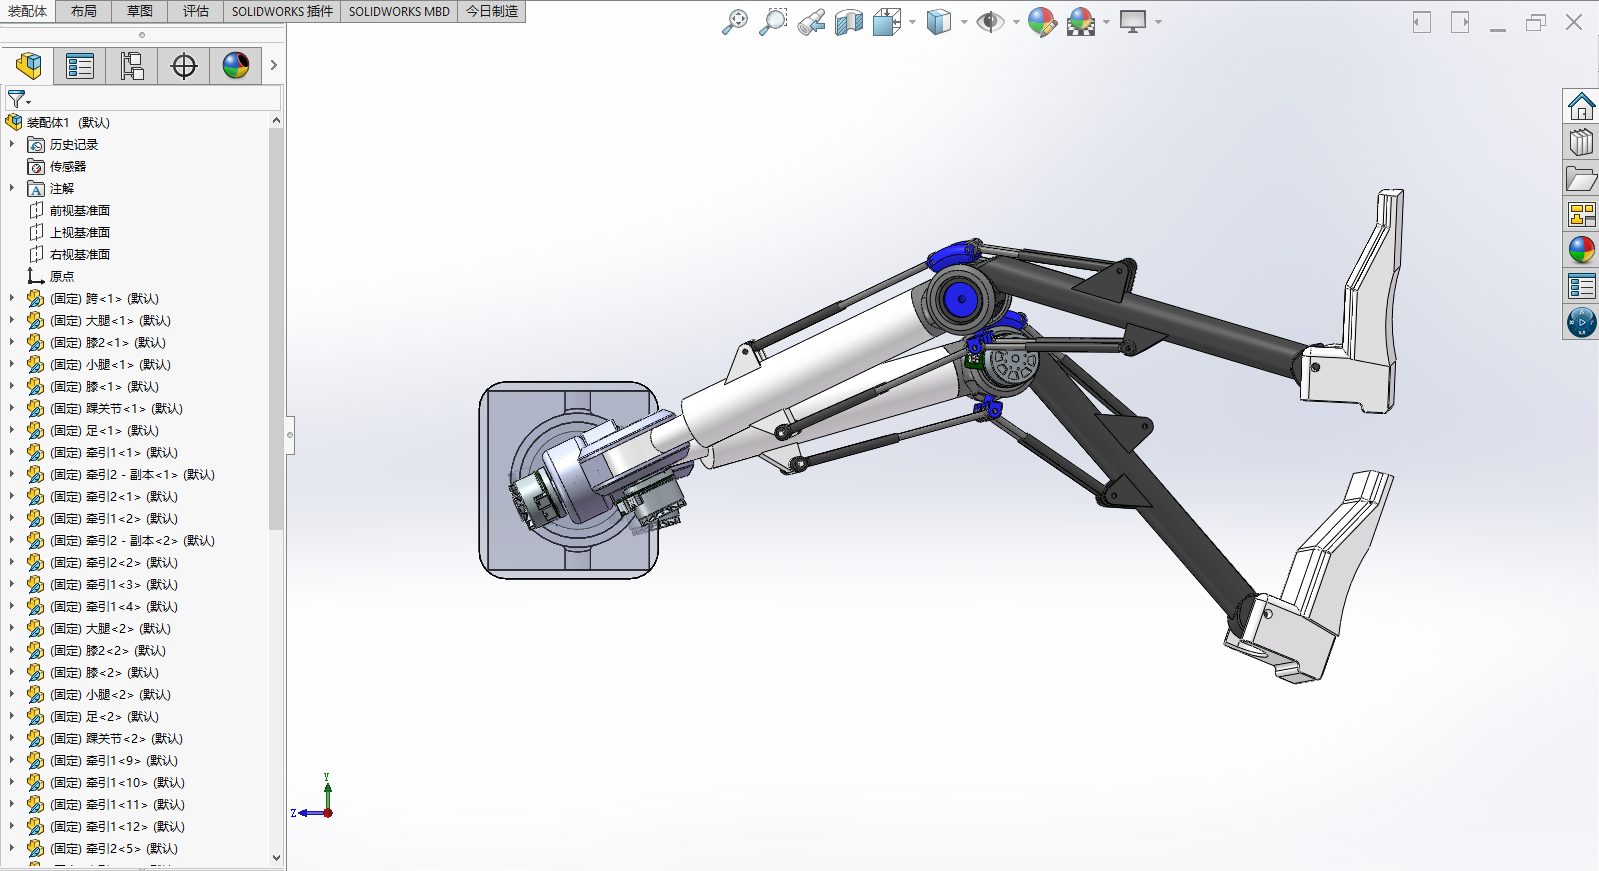
Task: Open the Design Library task pane icon
Action: pyautogui.click(x=1581, y=142)
